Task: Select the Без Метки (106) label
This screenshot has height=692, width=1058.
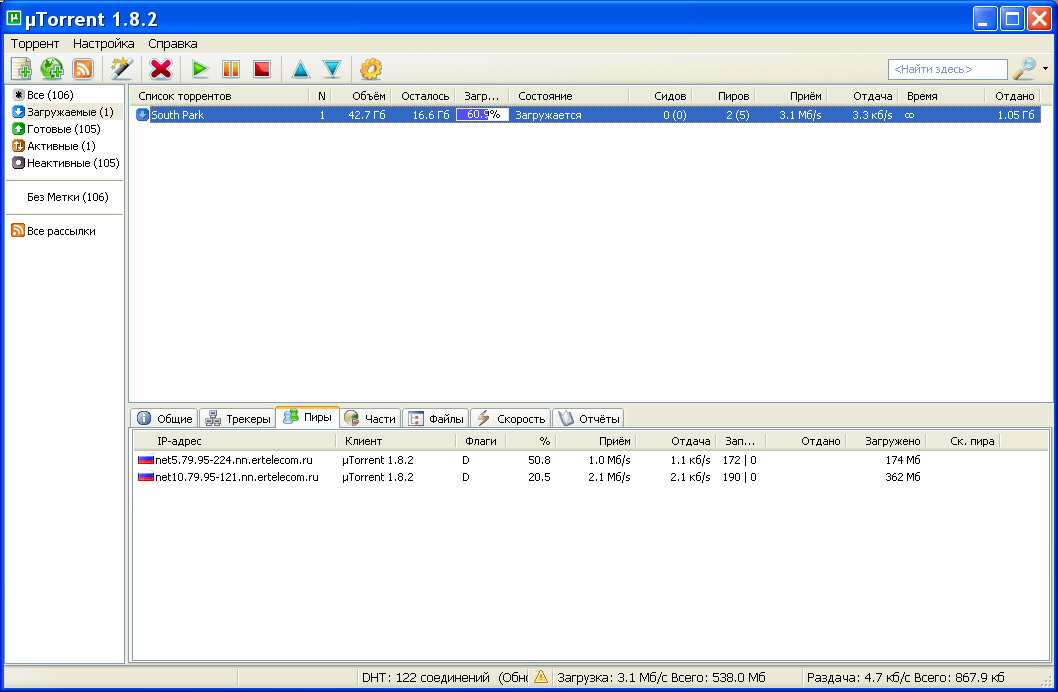Action: (x=67, y=197)
